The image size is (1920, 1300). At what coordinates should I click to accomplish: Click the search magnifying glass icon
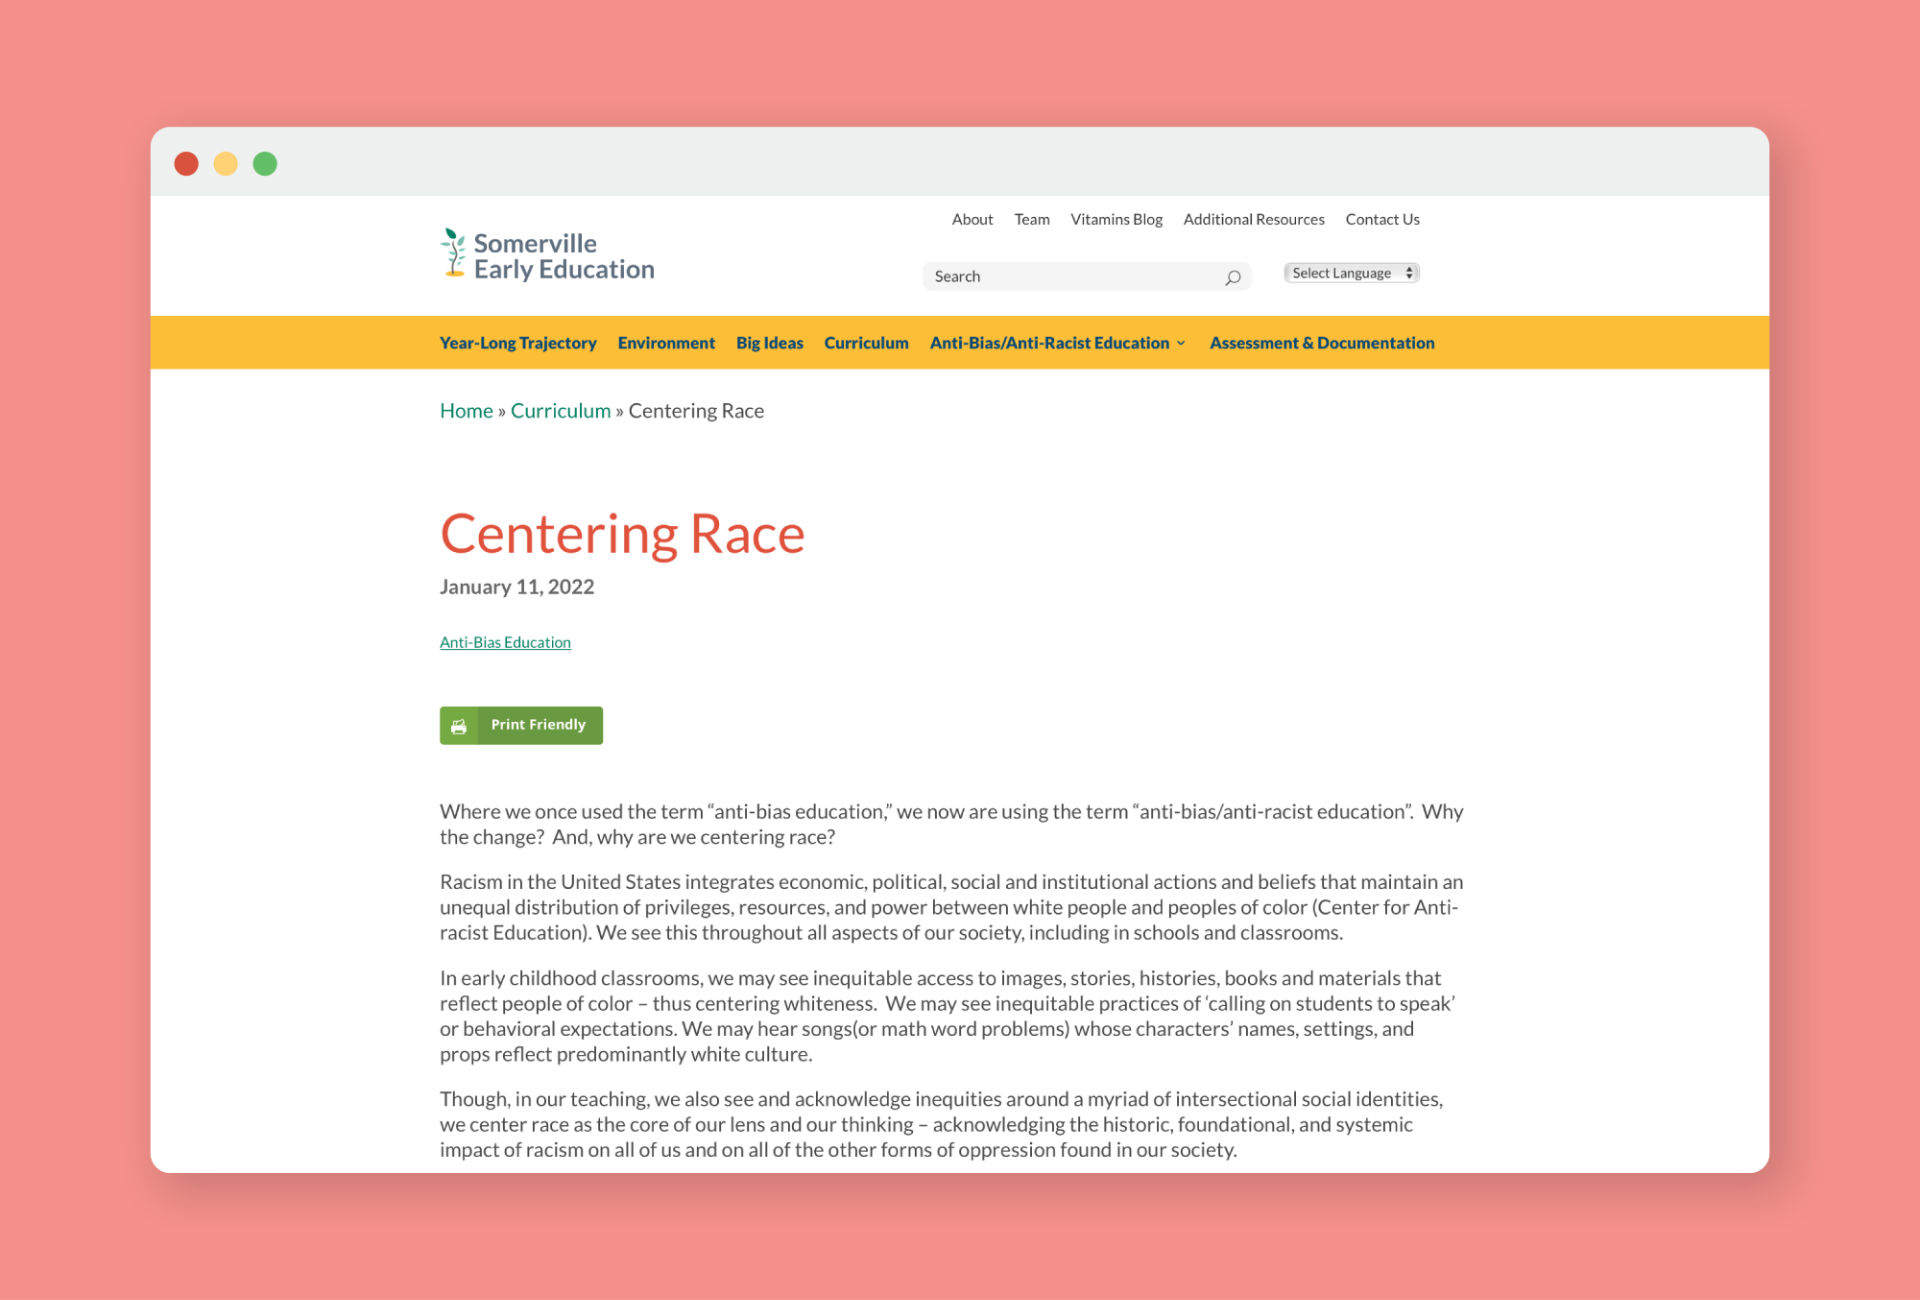pos(1233,276)
